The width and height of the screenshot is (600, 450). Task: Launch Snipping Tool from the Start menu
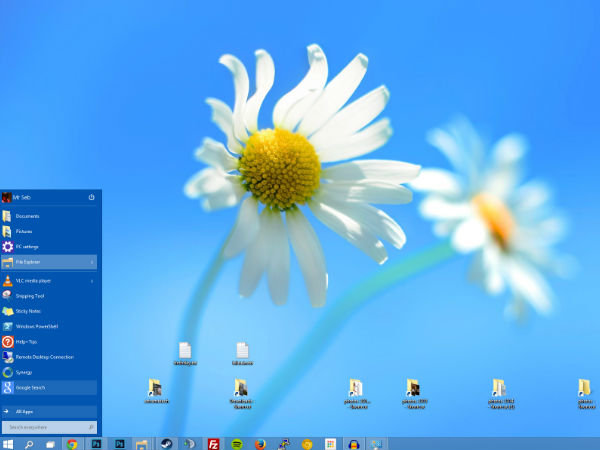click(30, 296)
